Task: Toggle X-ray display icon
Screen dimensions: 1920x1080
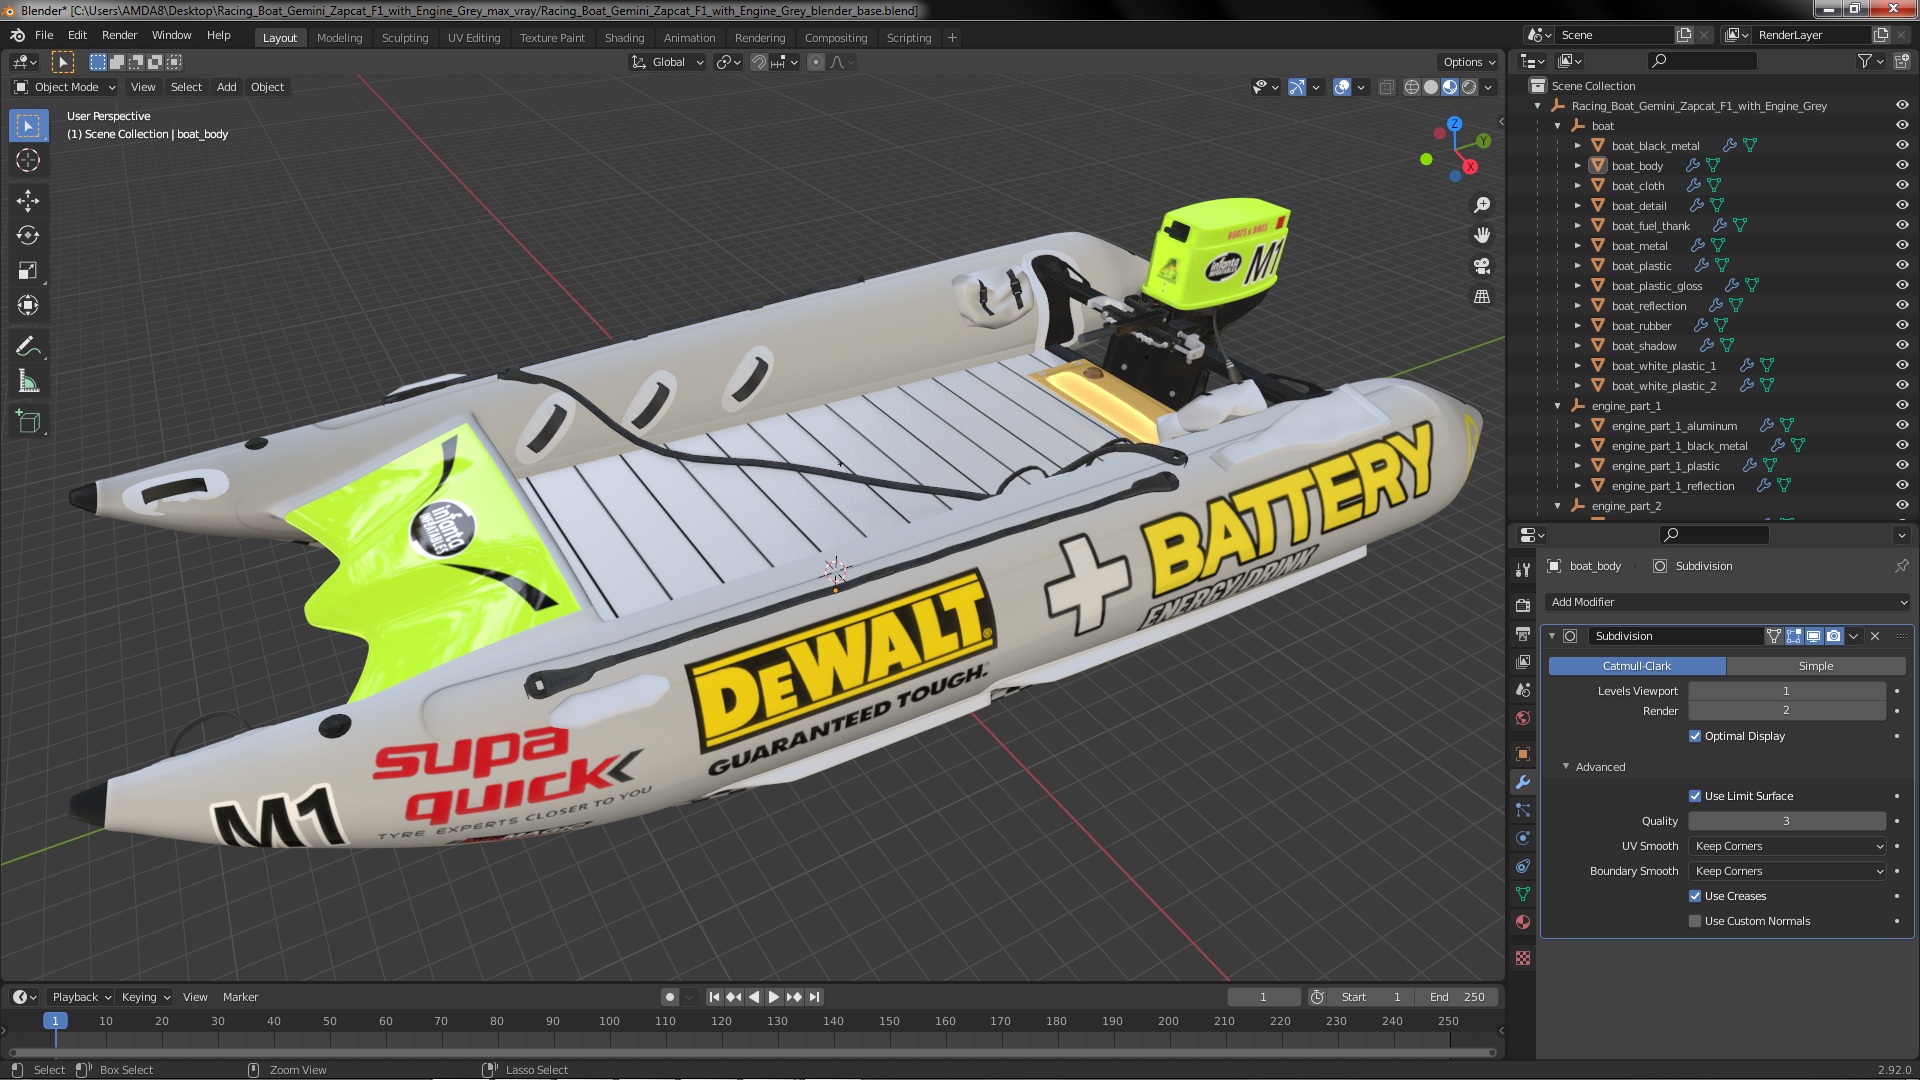Action: (x=1386, y=87)
